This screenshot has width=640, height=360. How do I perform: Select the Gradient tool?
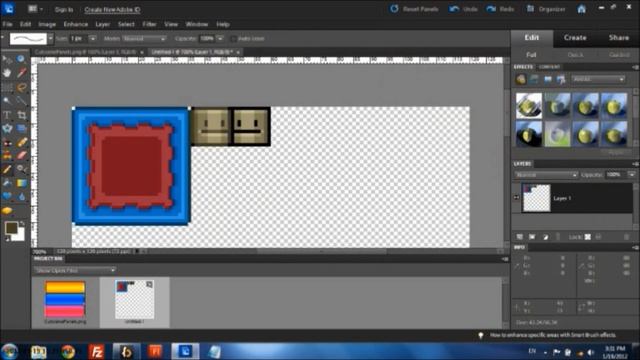[21, 183]
